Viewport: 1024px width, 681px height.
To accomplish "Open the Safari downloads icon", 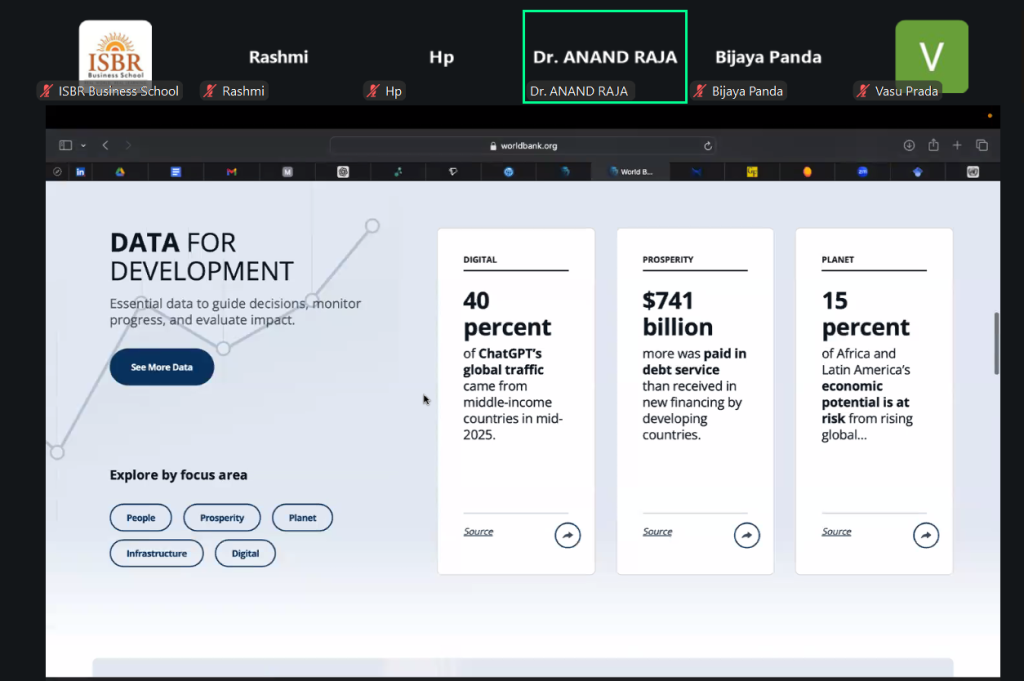I will coord(909,145).
